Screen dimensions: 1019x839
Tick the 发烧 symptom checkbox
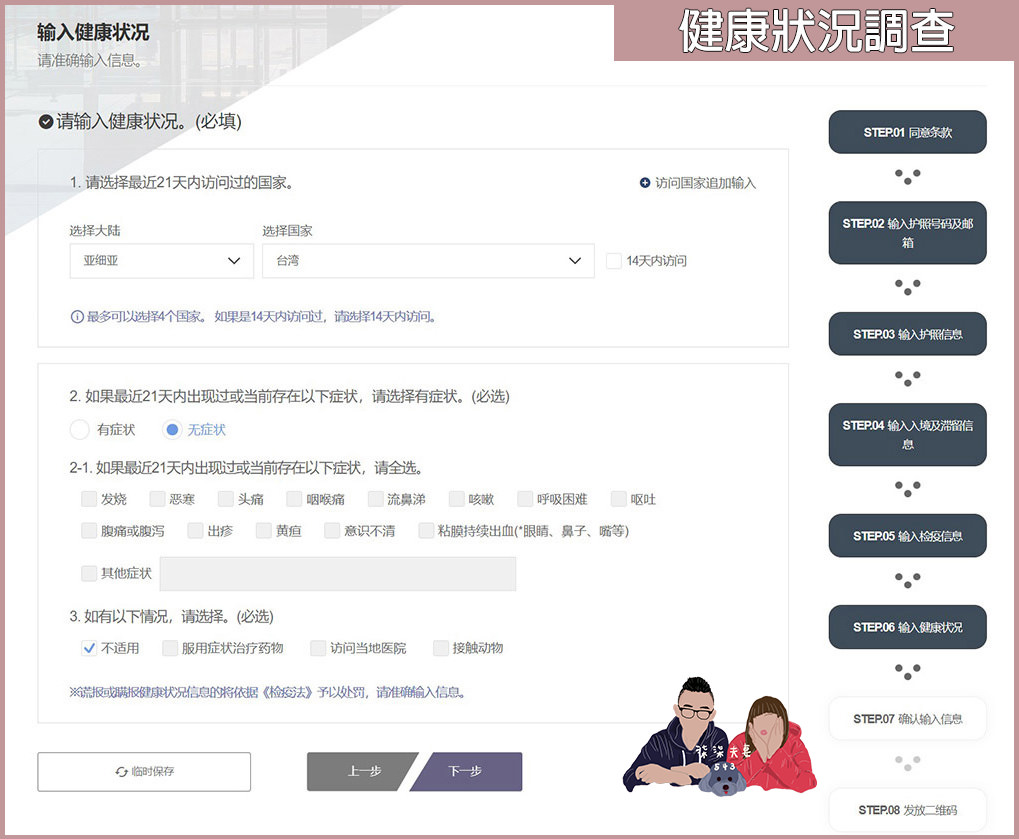coord(89,499)
